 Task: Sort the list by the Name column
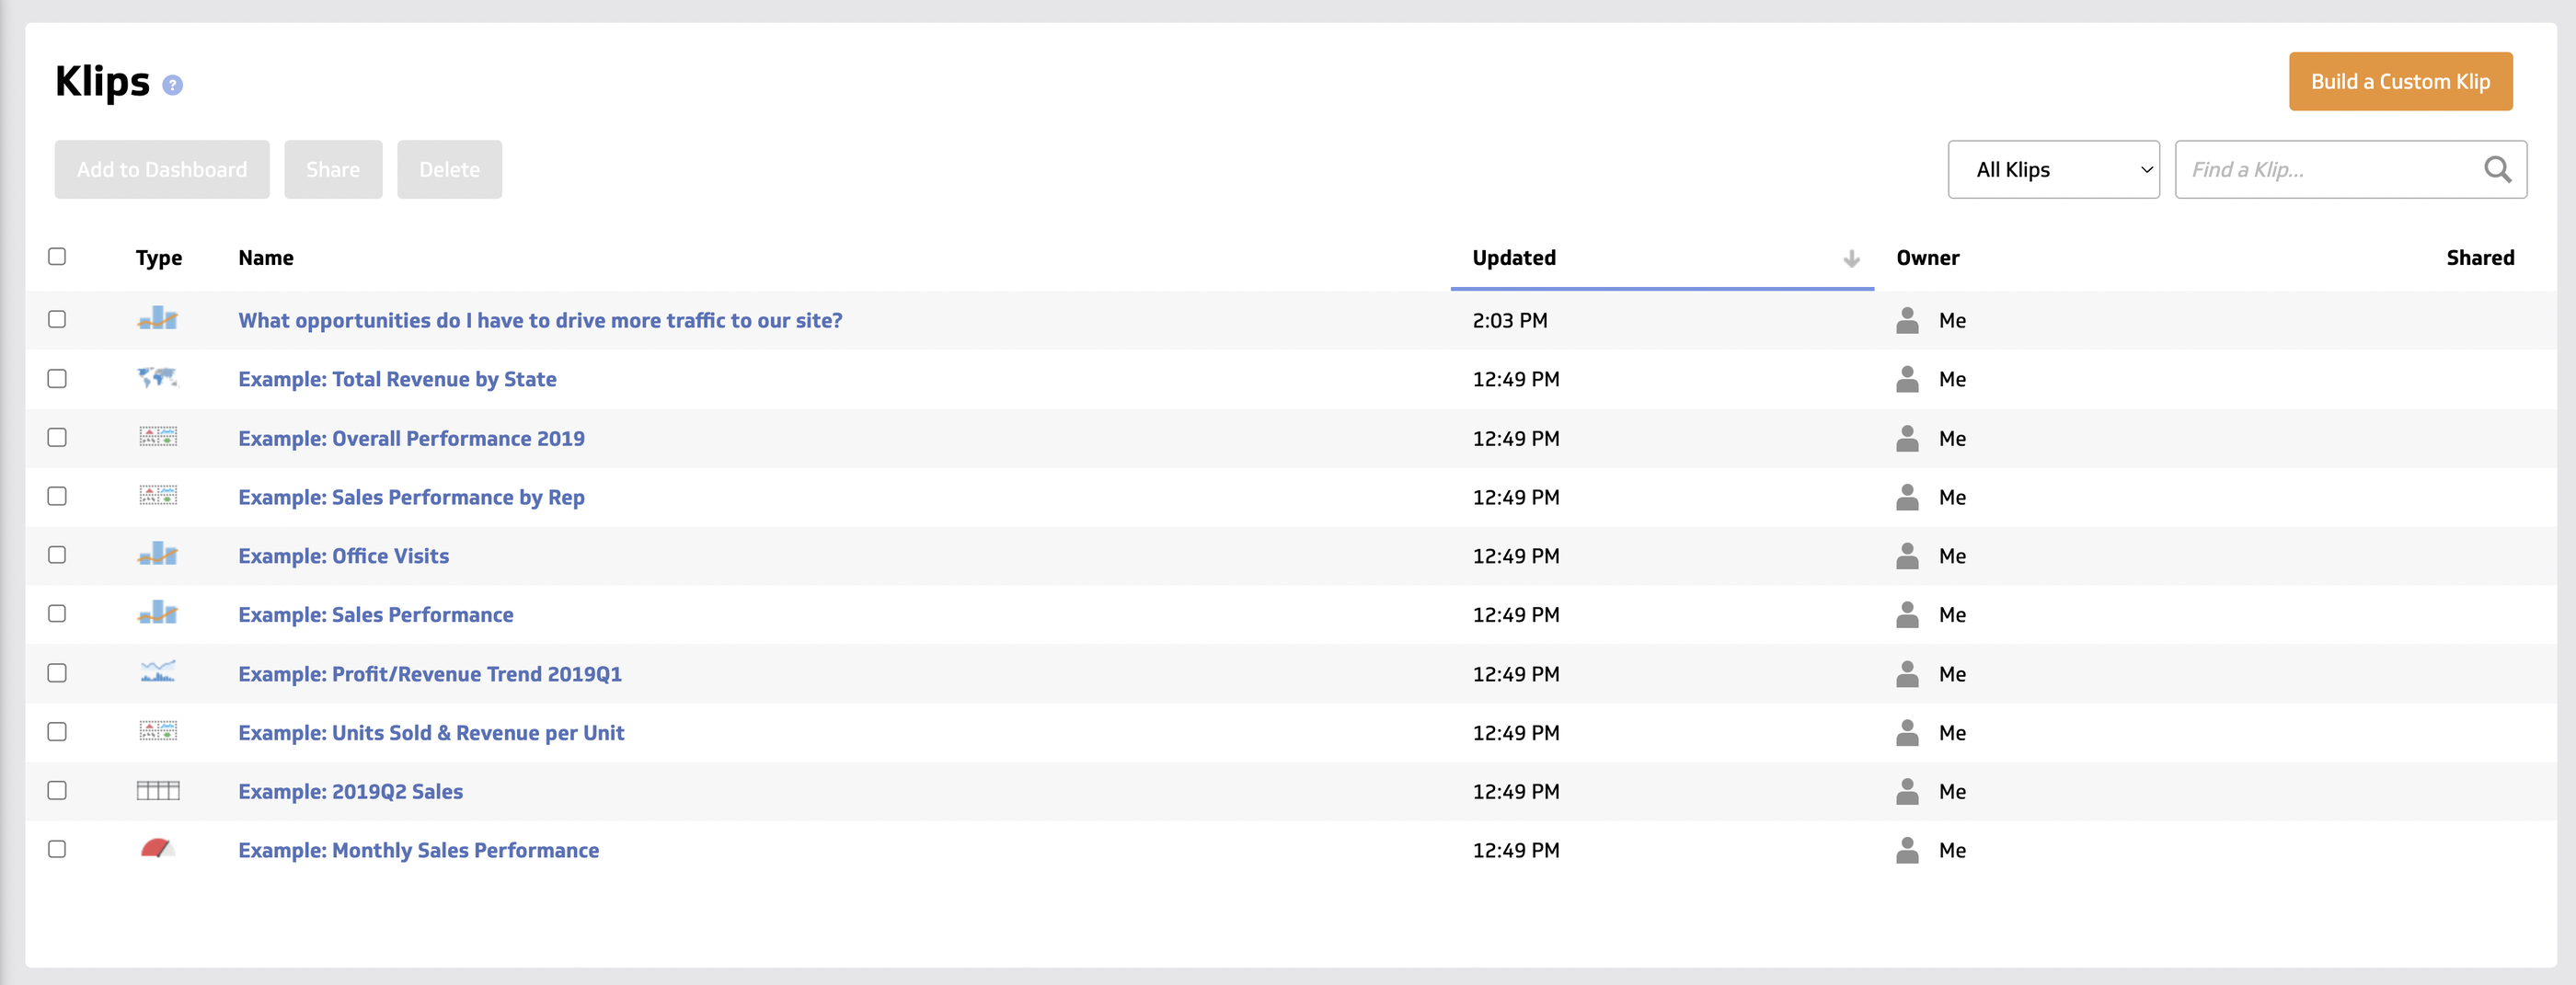click(x=265, y=257)
